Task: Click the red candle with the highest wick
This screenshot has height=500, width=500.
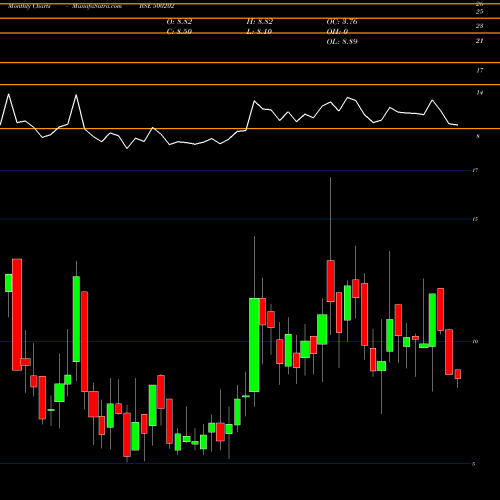Action: click(331, 281)
